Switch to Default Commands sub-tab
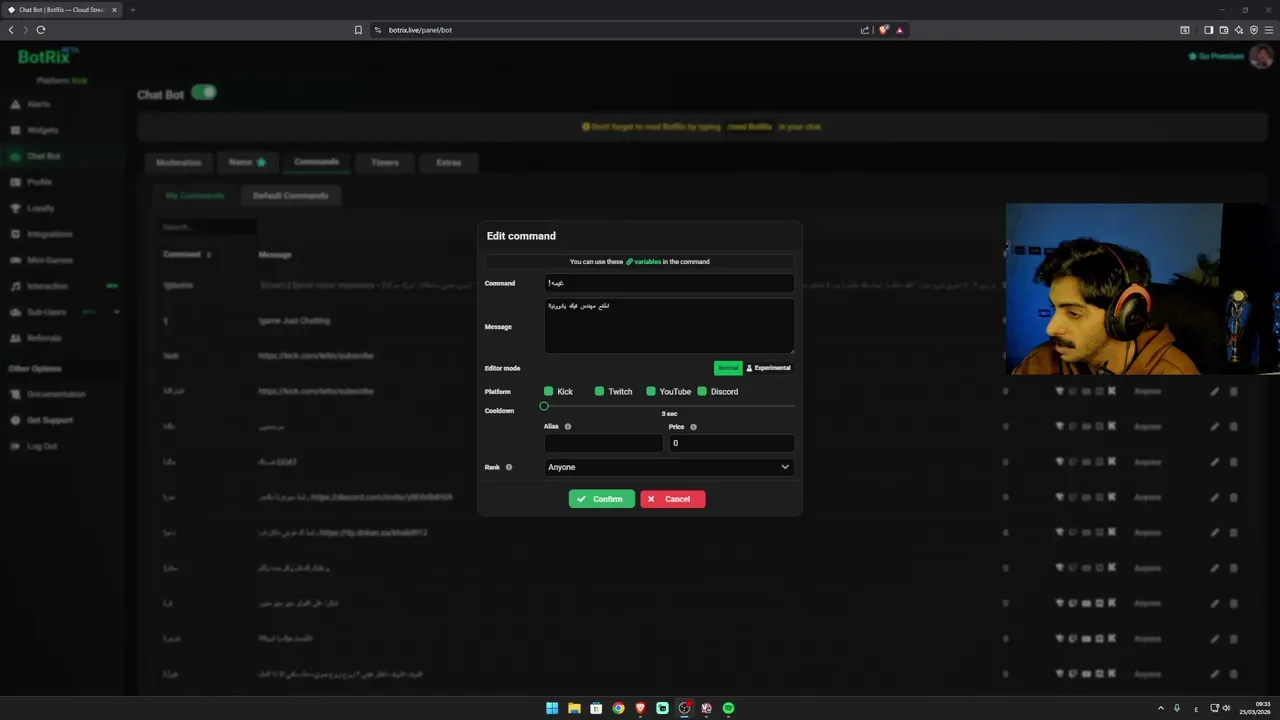The image size is (1280, 720). 290,196
